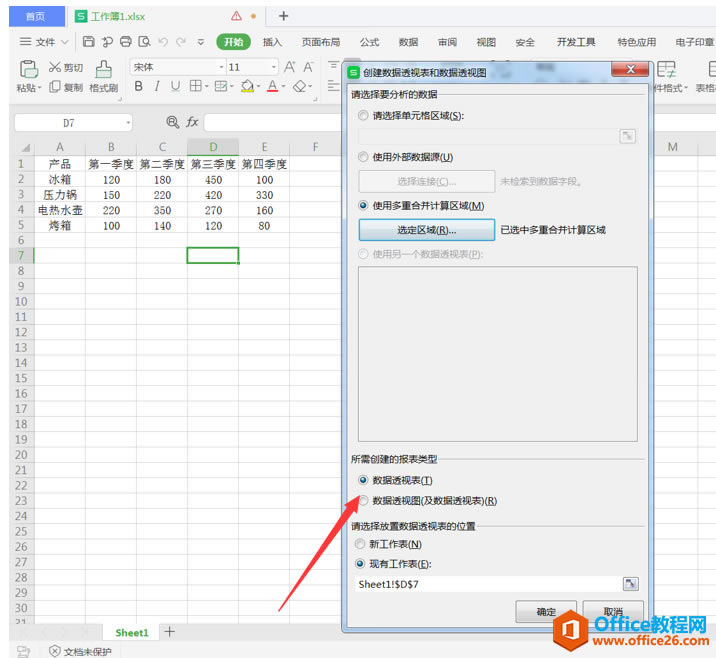The height and width of the screenshot is (658, 716).
Task: Open the 页面布局 ribbon tab
Action: [x=321, y=42]
